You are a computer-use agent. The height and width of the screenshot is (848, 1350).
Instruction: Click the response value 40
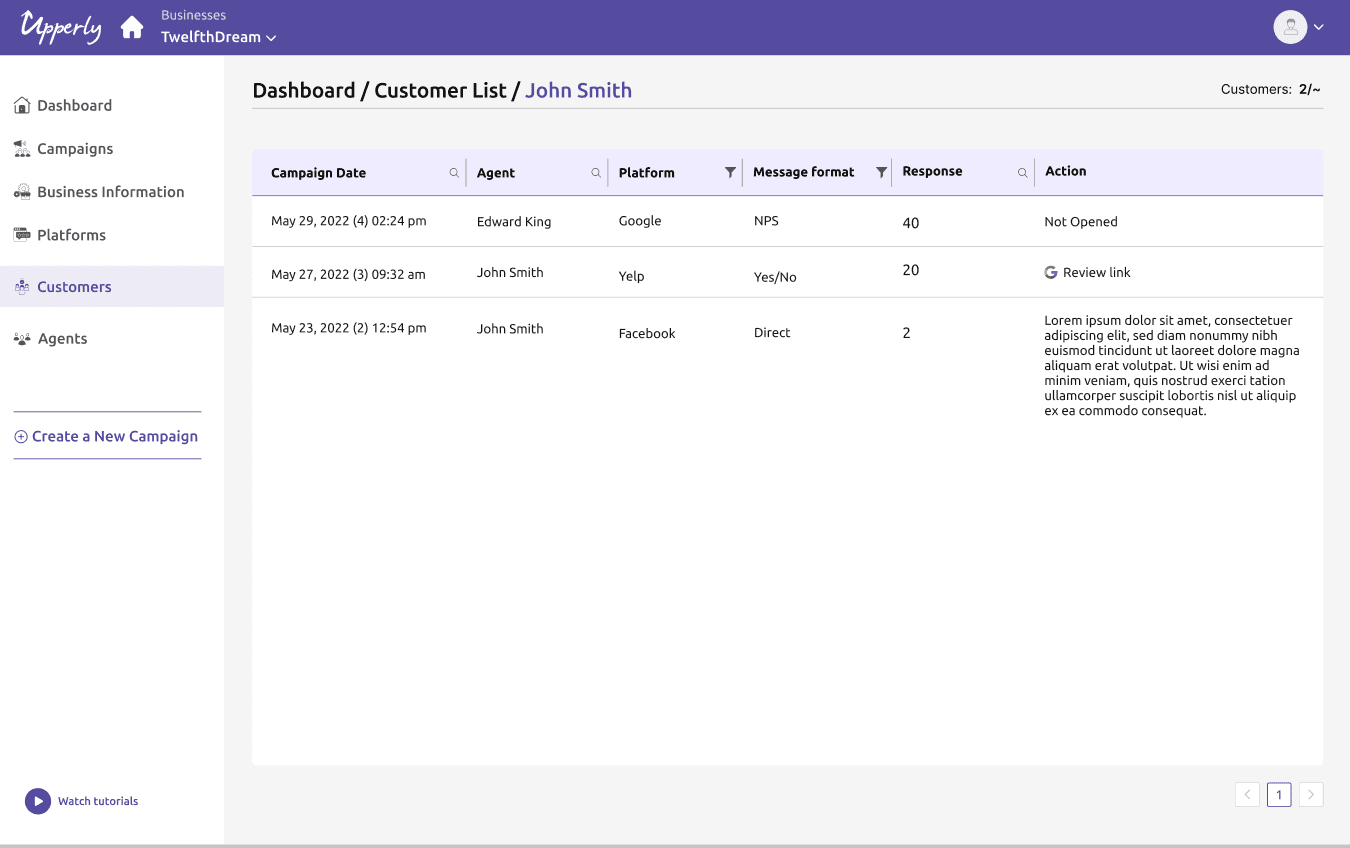click(x=910, y=223)
